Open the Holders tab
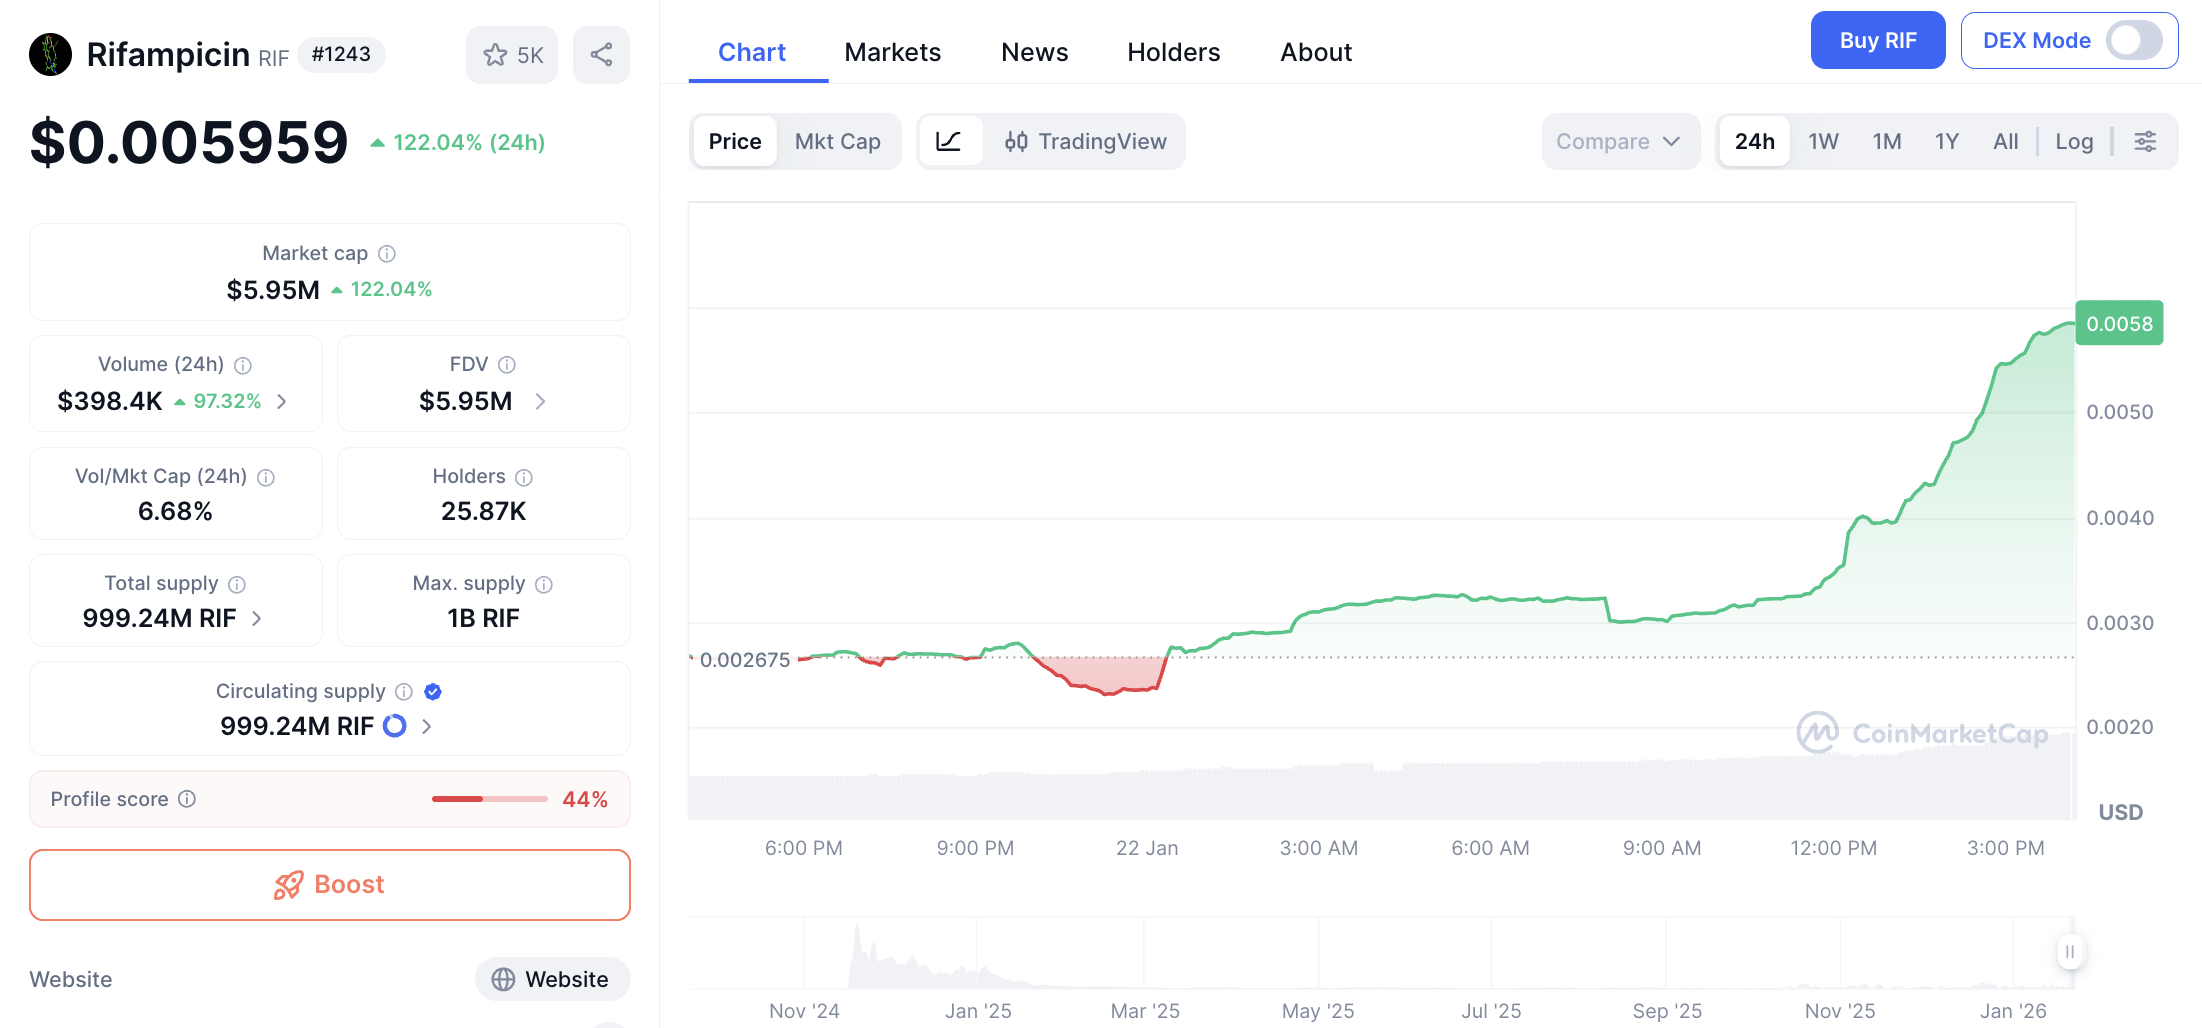This screenshot has height=1028, width=2202. (1173, 52)
